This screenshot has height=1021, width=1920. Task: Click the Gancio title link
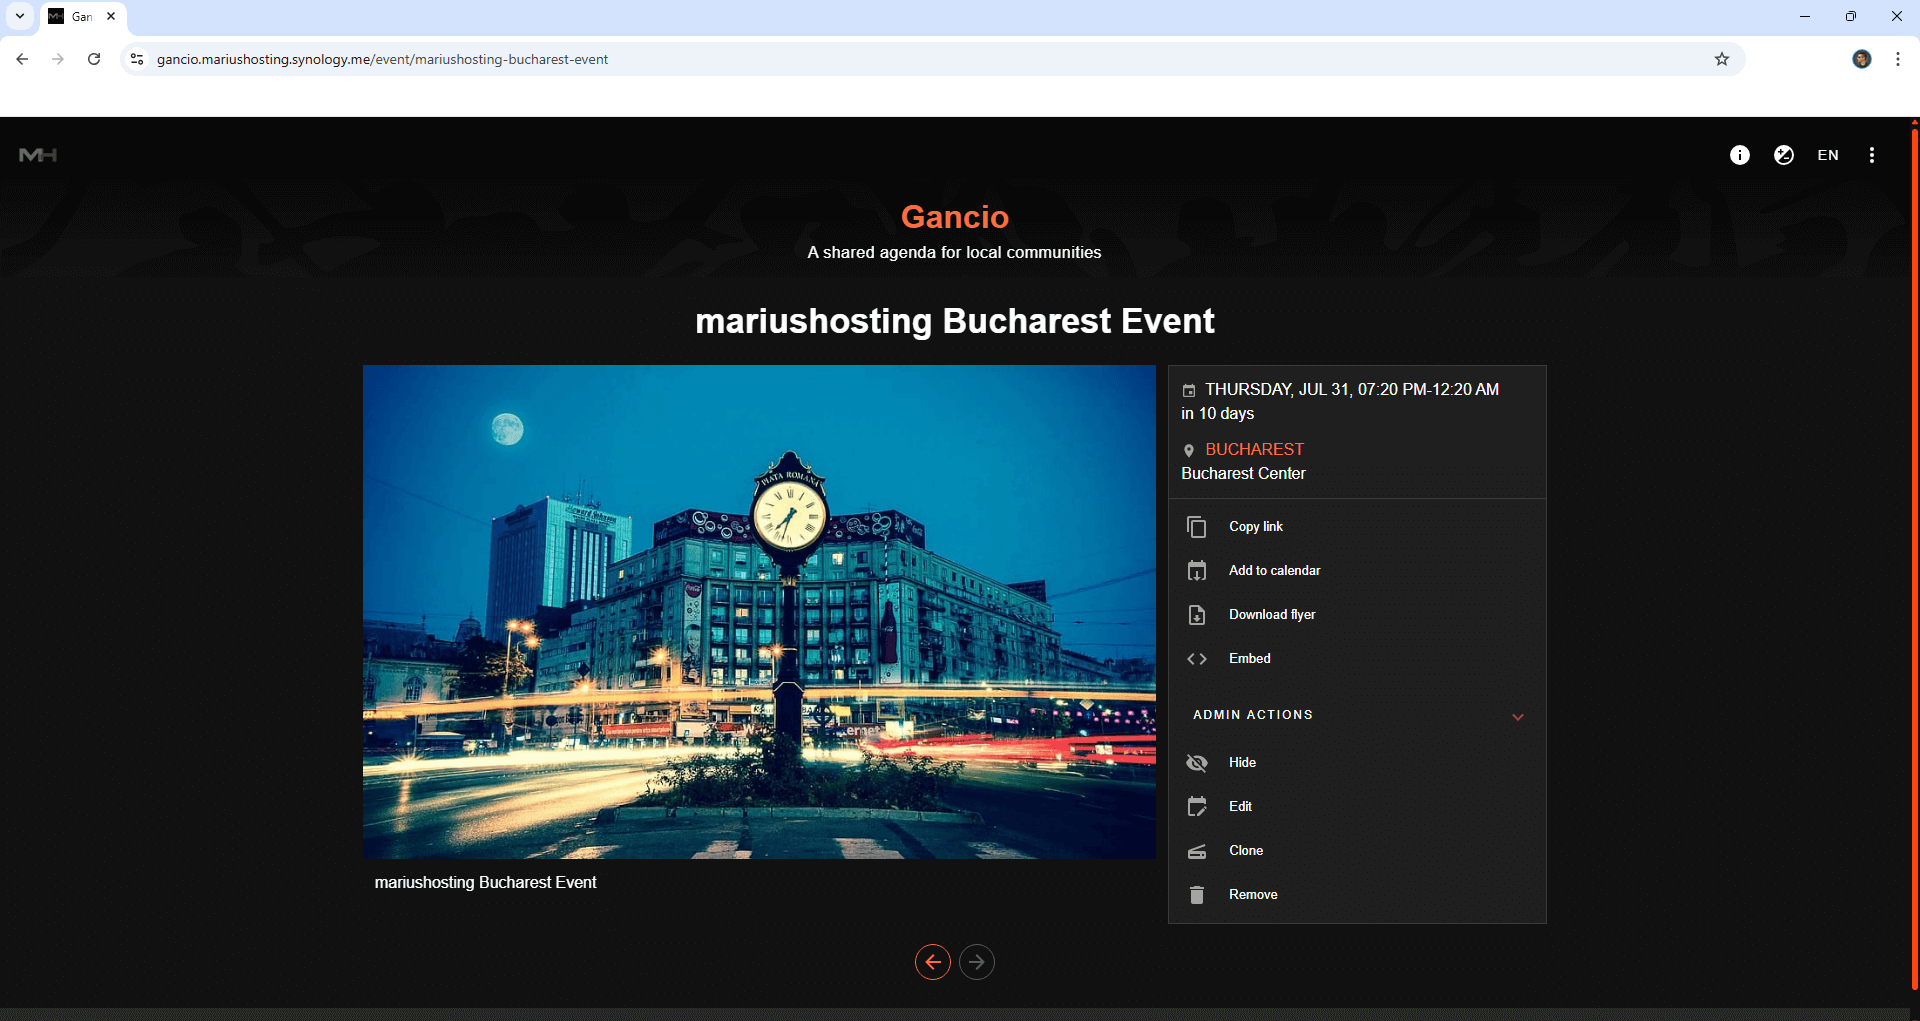click(955, 217)
